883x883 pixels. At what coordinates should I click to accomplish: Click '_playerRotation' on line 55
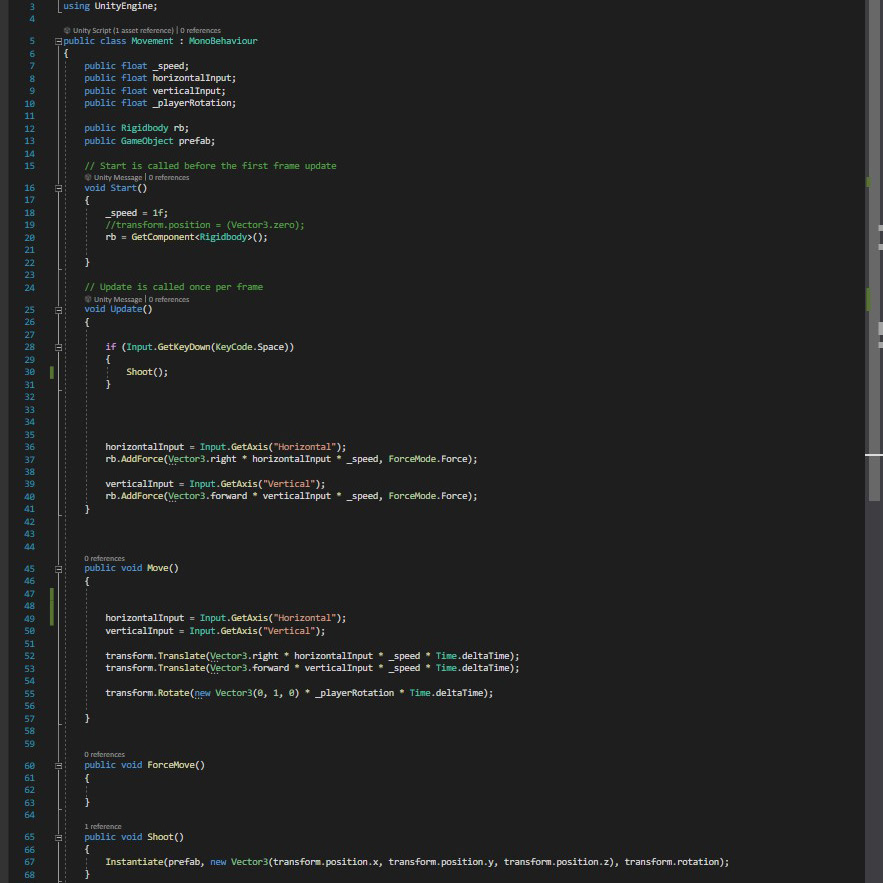pos(354,693)
